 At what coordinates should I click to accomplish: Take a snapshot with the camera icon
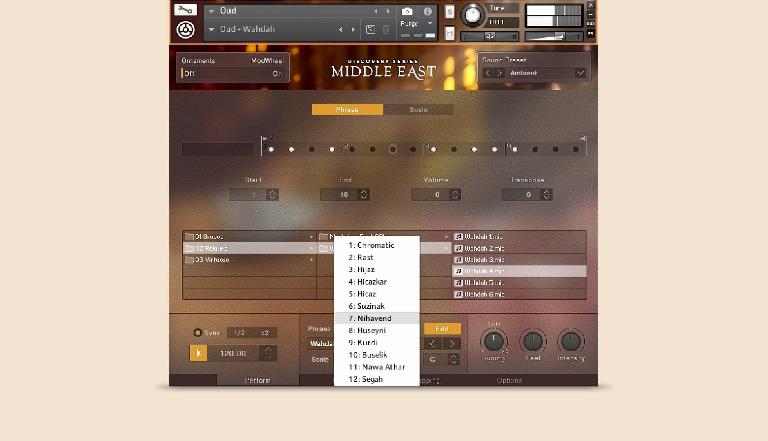(x=407, y=11)
